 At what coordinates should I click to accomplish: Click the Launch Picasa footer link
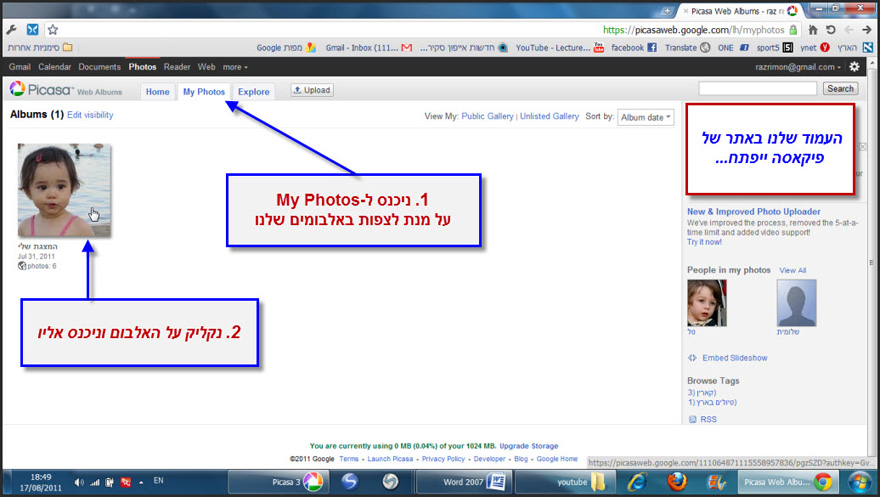click(390, 459)
